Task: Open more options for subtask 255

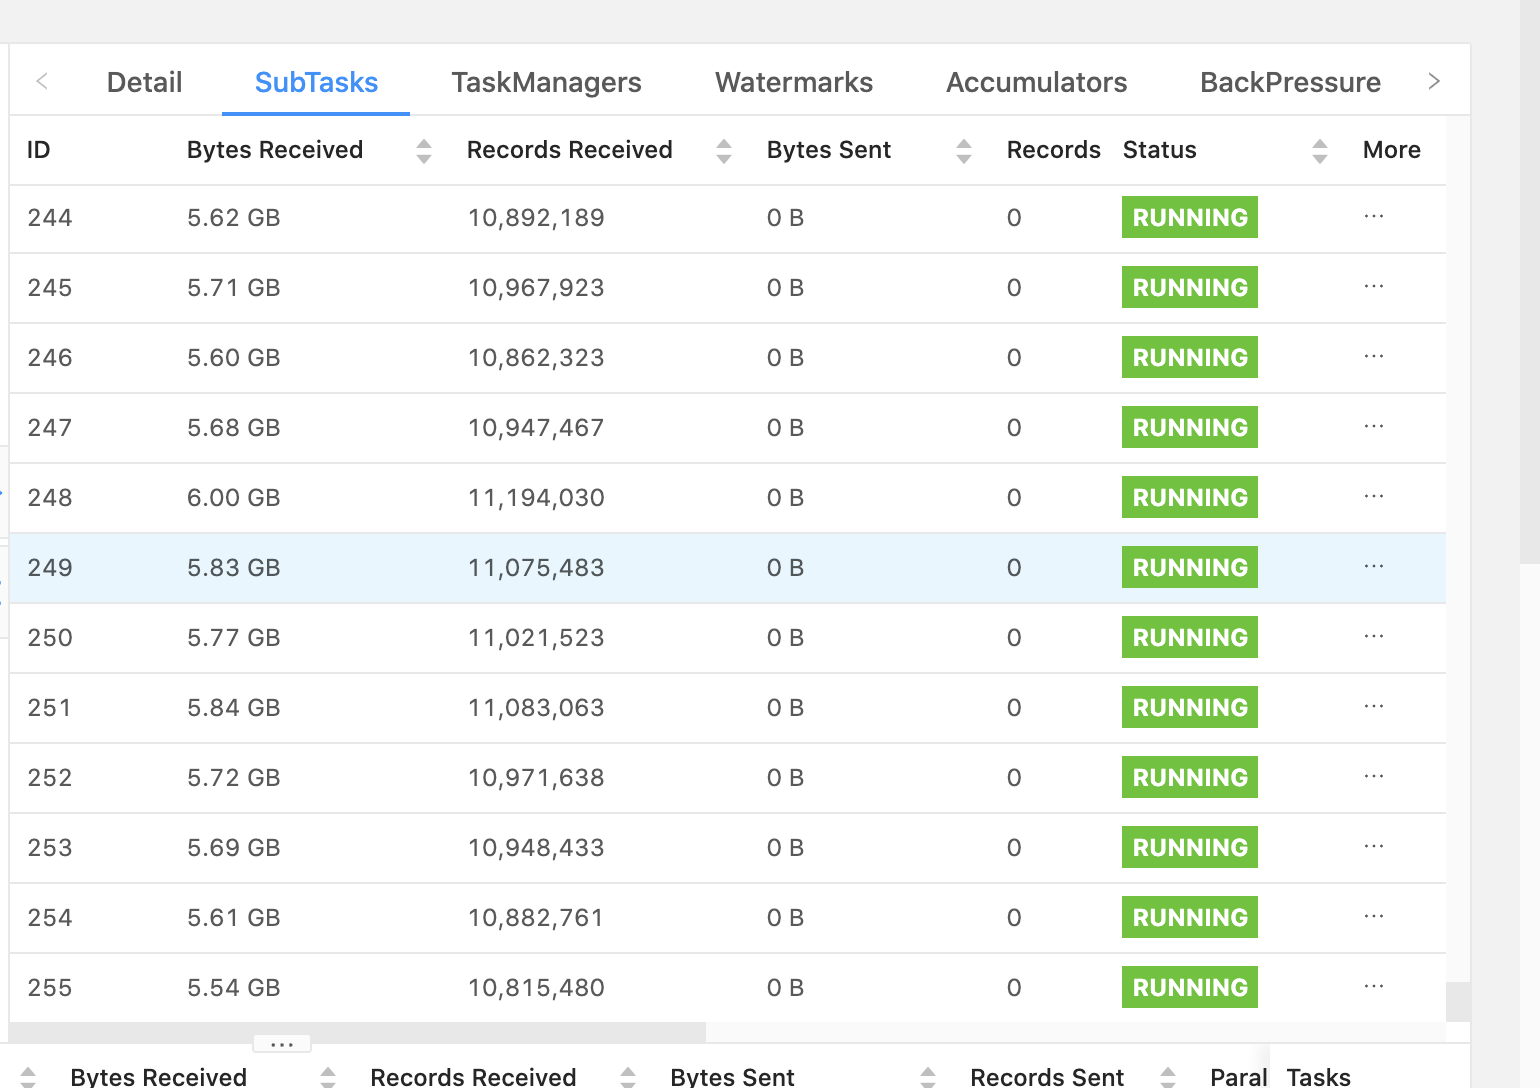Action: tap(1373, 987)
